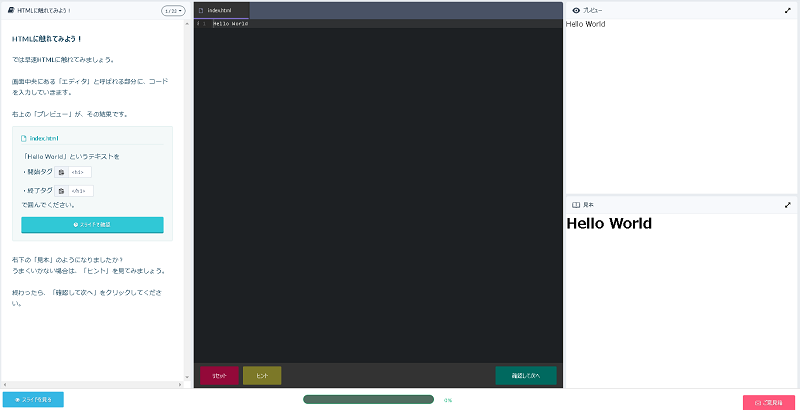Screen dimensions: 800x410
Task: Copy the opening <h1> tag
Action: [x=61, y=172]
